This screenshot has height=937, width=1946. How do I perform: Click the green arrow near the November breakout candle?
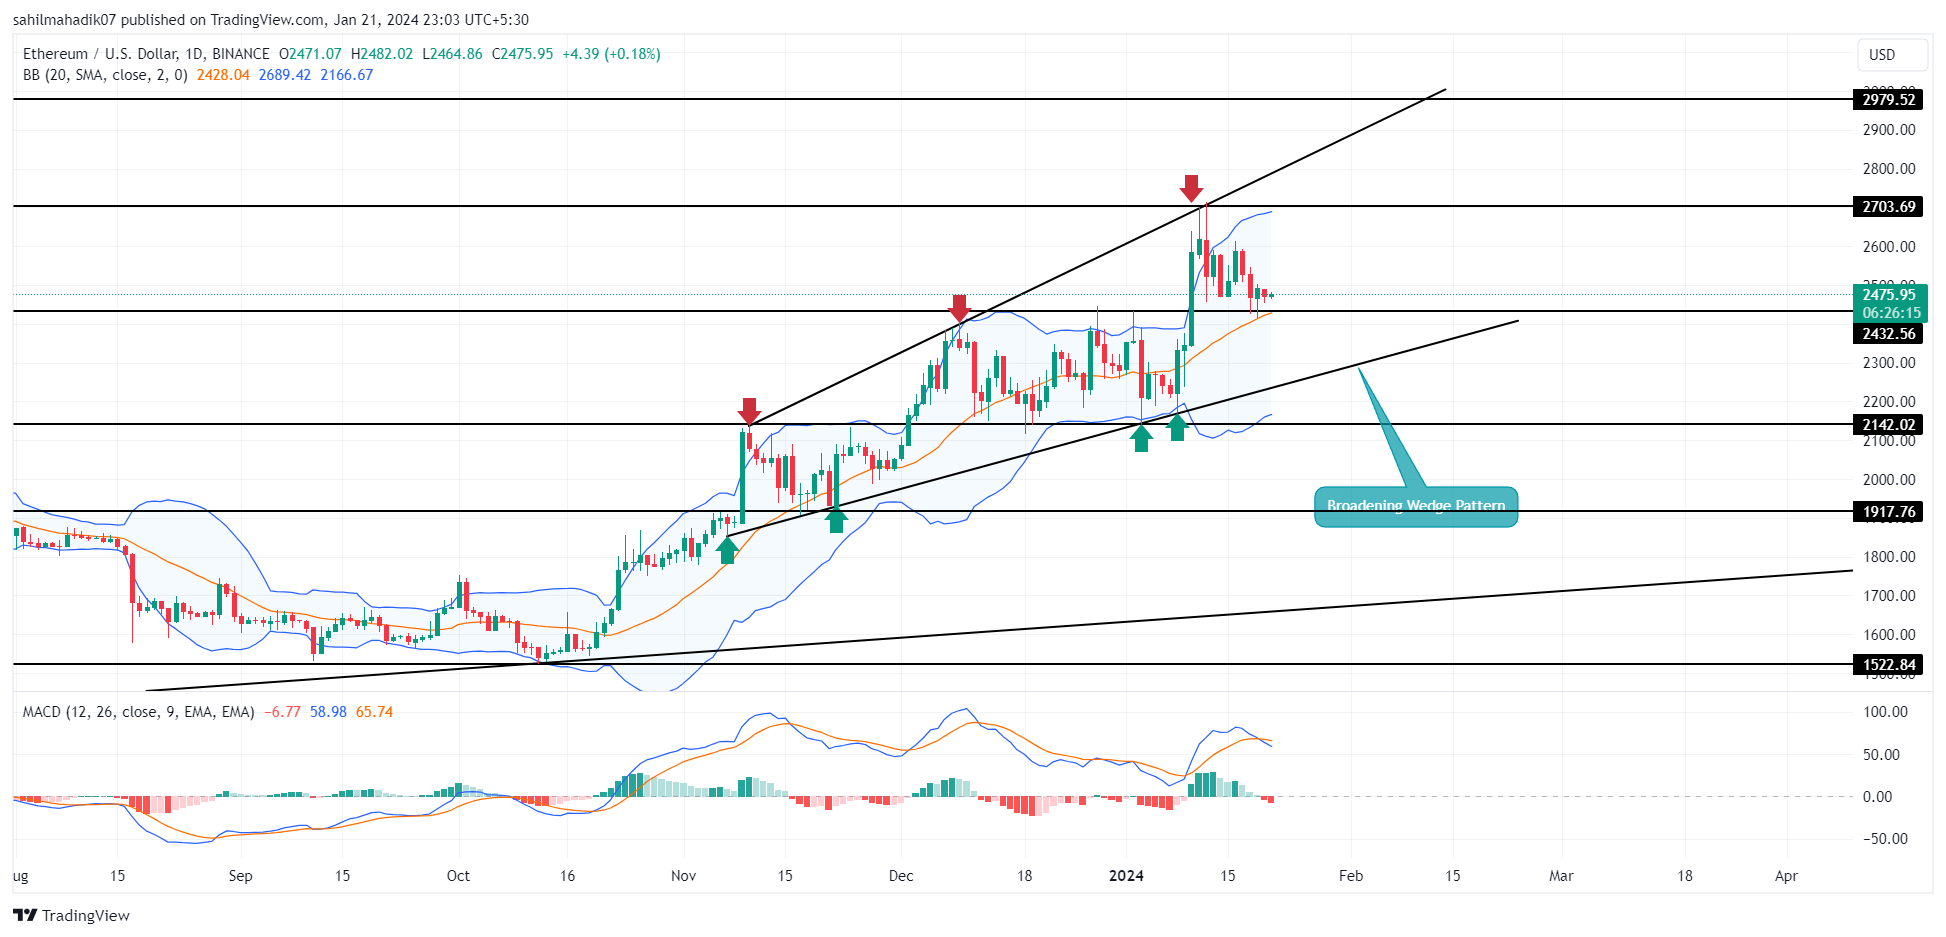[727, 551]
